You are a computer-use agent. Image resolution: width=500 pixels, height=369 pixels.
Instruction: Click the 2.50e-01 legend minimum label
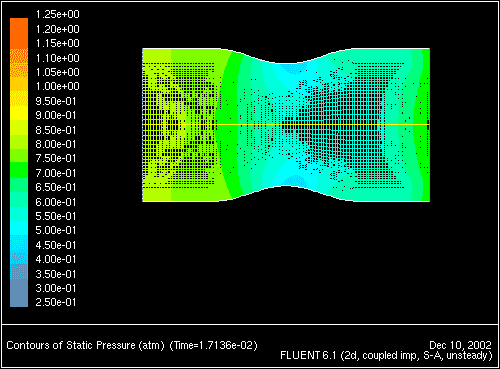[56, 302]
